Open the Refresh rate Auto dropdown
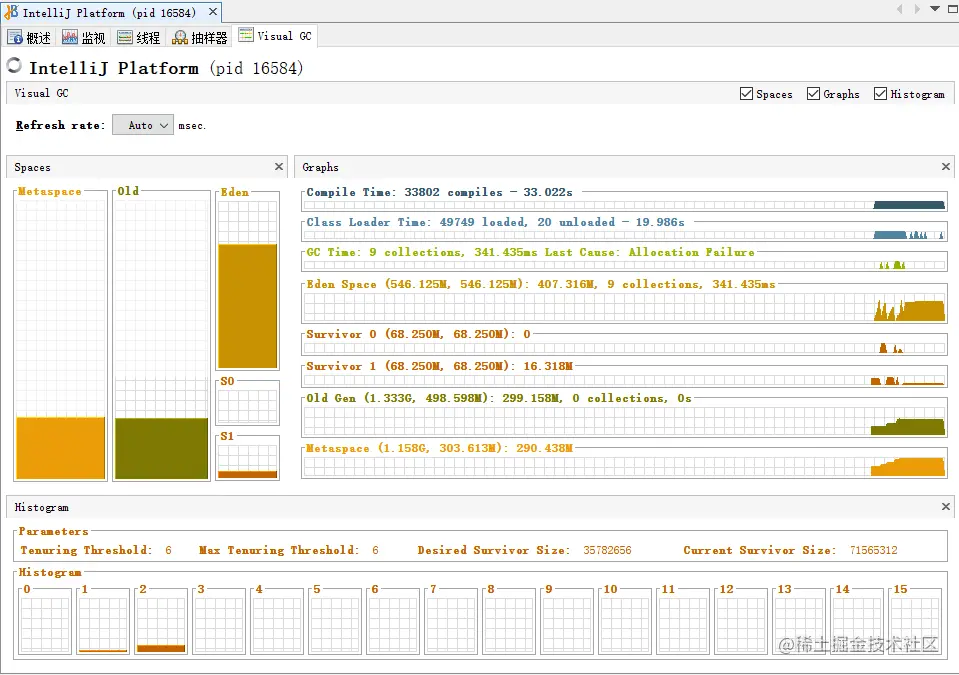Viewport: 959px width, 675px height. click(x=143, y=125)
